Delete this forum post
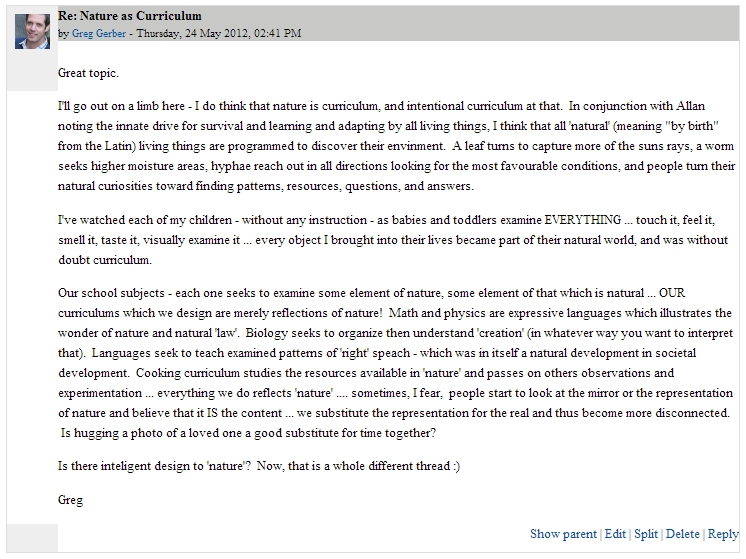Screen dimensions: 746x559 click(x=683, y=534)
